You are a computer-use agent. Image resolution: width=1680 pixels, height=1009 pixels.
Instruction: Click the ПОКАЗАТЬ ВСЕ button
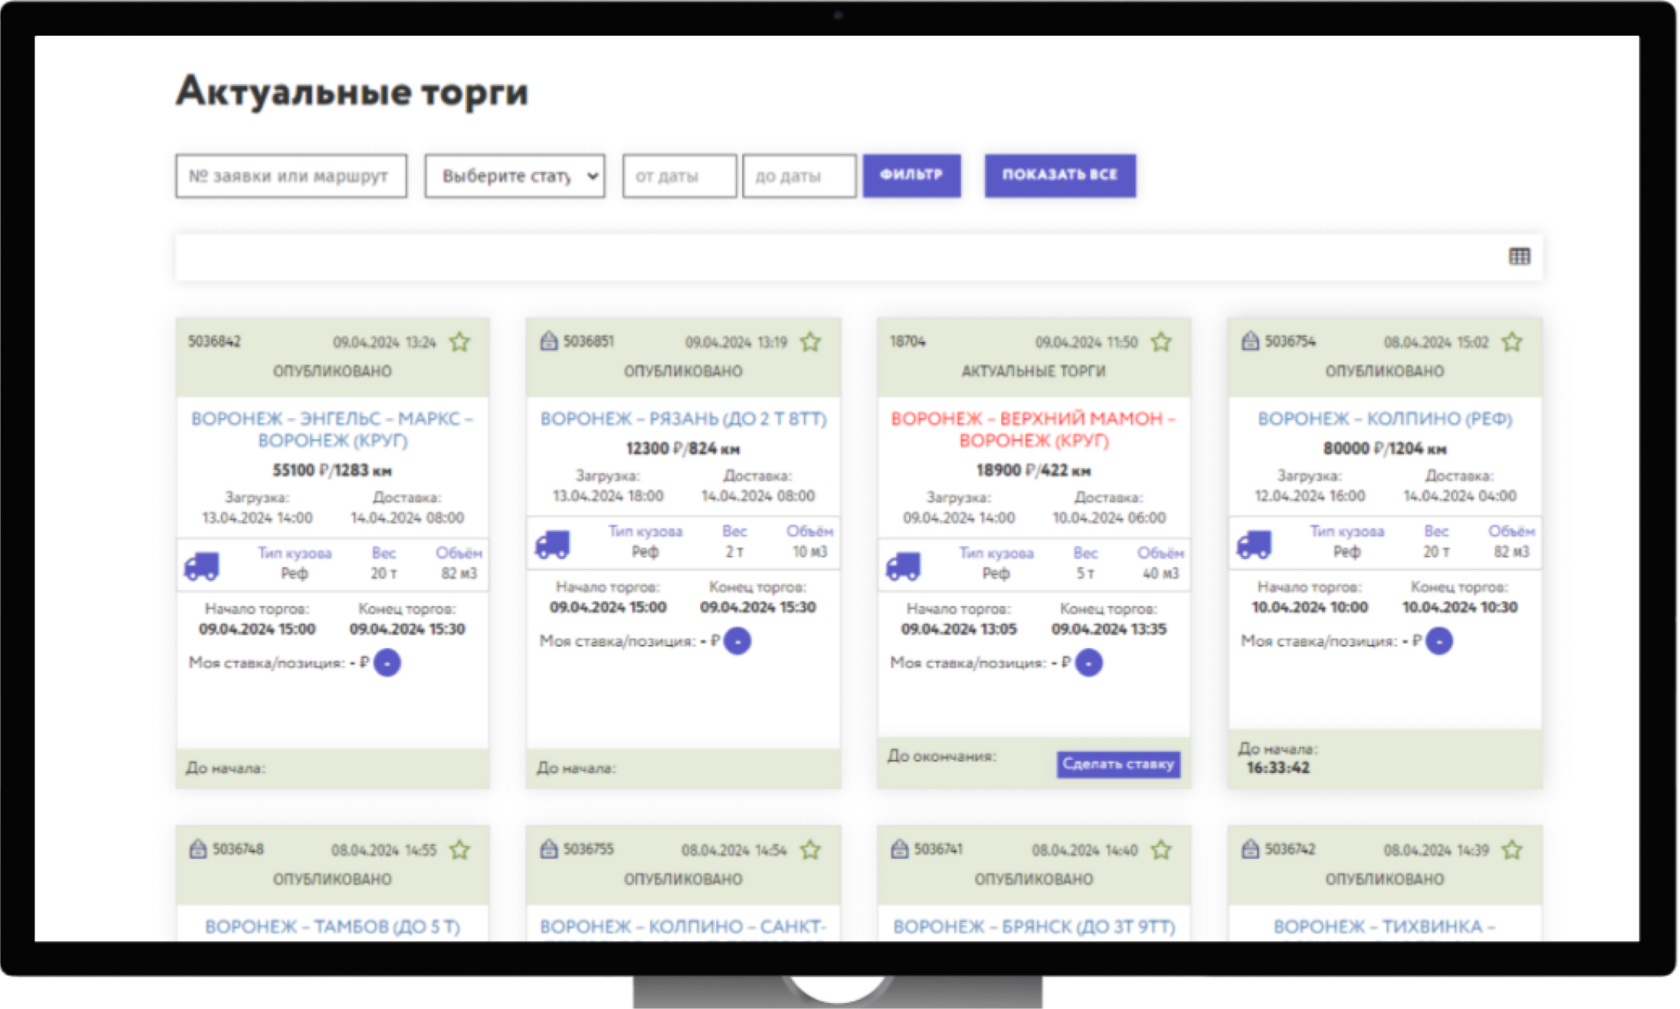1060,175
